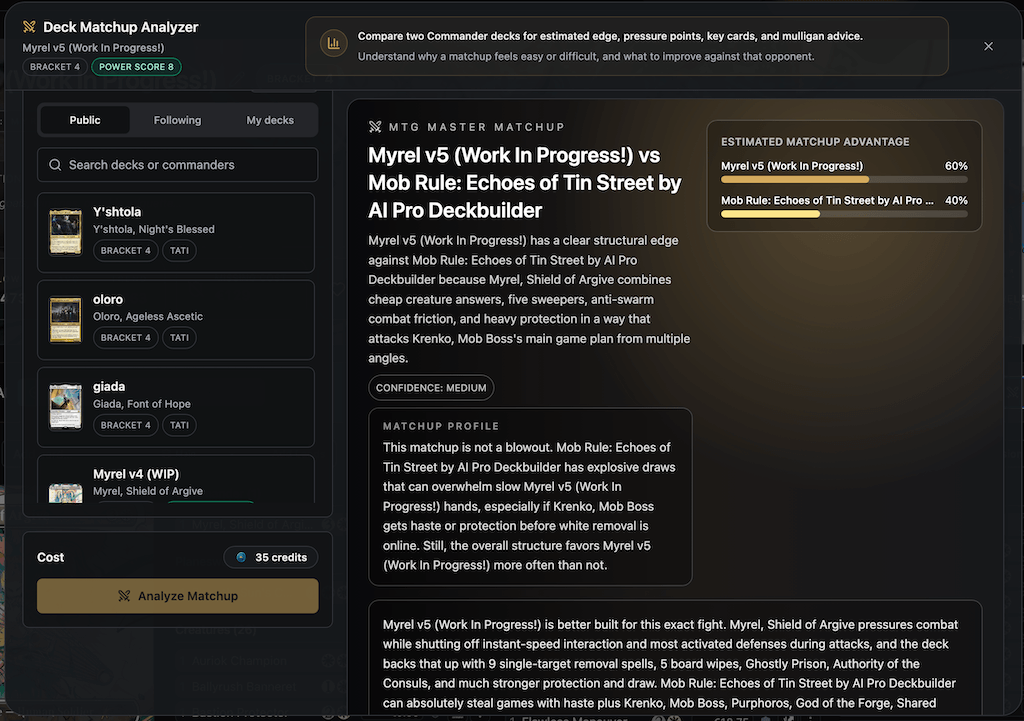This screenshot has width=1024, height=721.
Task: Click the Confidence: Medium badge
Action: tap(431, 388)
